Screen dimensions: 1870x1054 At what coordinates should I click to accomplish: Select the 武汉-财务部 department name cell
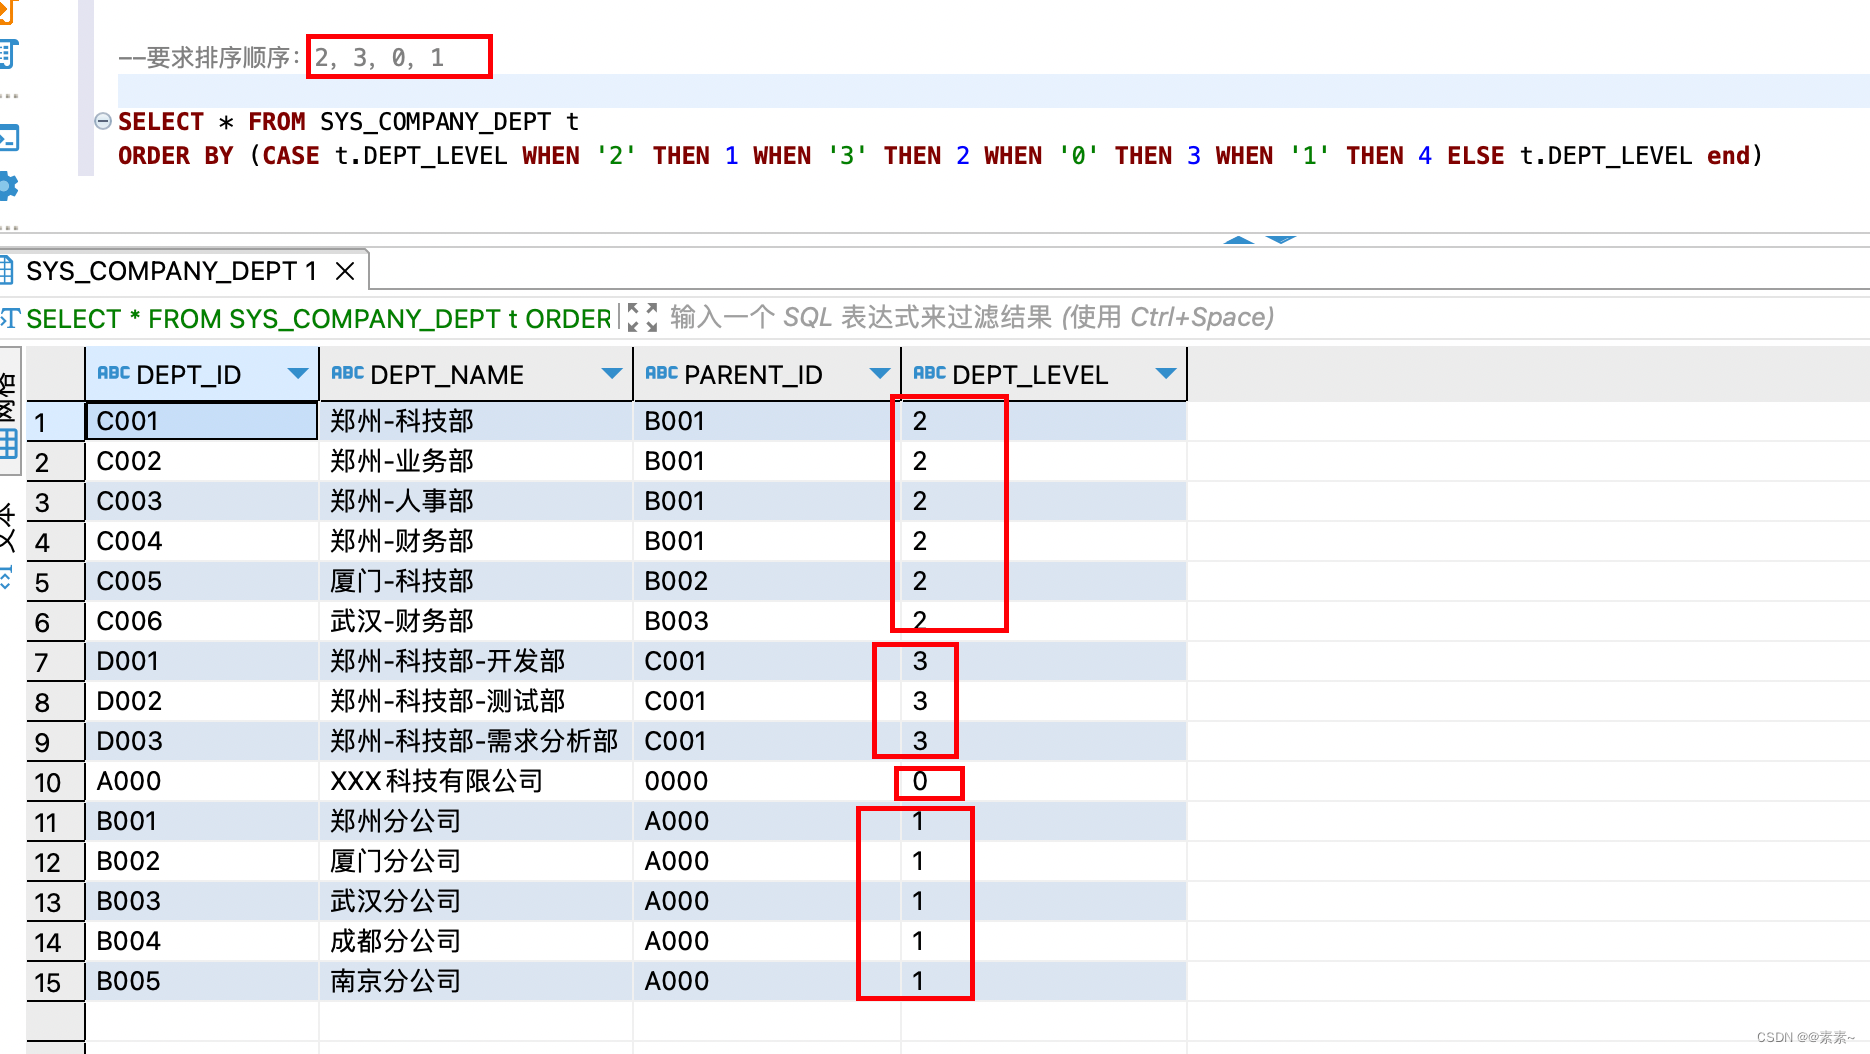click(476, 621)
